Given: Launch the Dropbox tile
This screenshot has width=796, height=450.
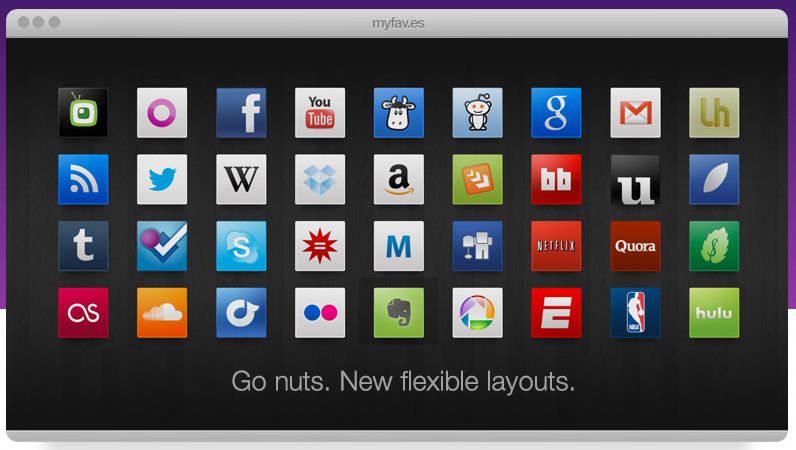Looking at the screenshot, I should click(x=320, y=179).
